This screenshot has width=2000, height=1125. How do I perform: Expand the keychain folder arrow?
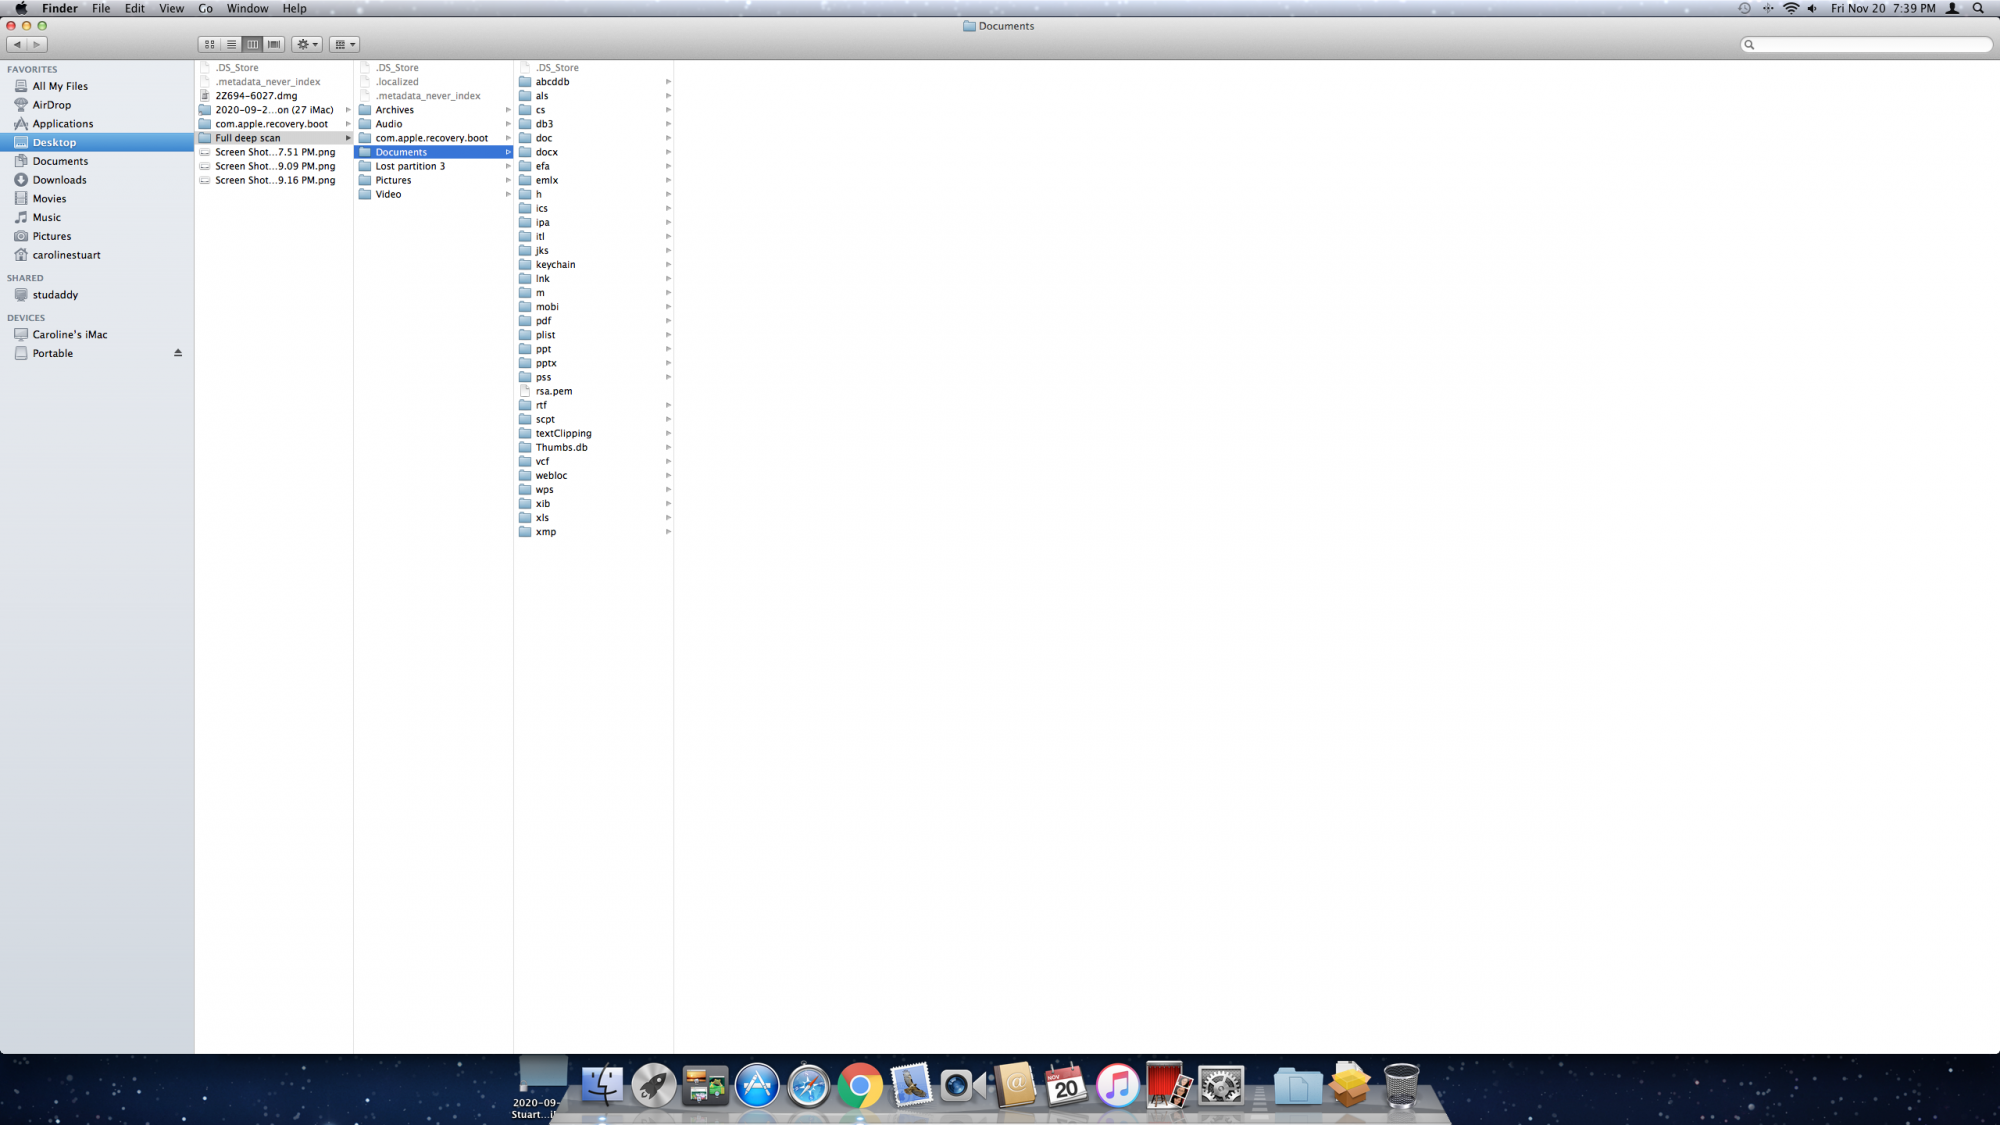point(668,265)
